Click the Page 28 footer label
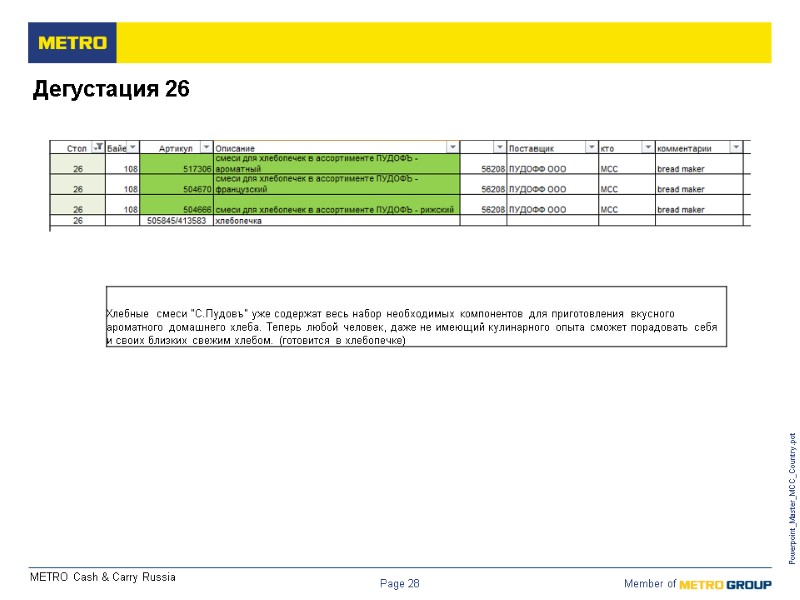The width and height of the screenshot is (800, 600). (399, 583)
